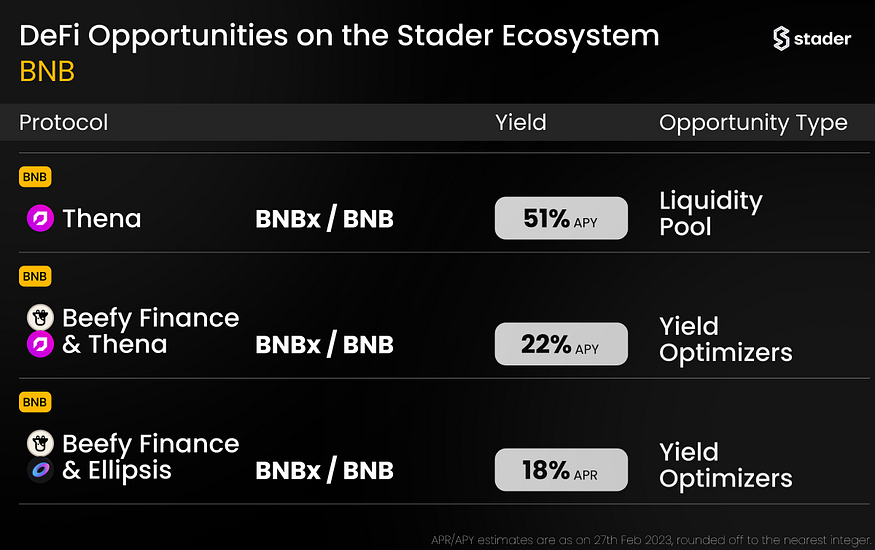The width and height of the screenshot is (875, 550).
Task: Click the Liquidity Pool opportunity label
Action: click(710, 214)
